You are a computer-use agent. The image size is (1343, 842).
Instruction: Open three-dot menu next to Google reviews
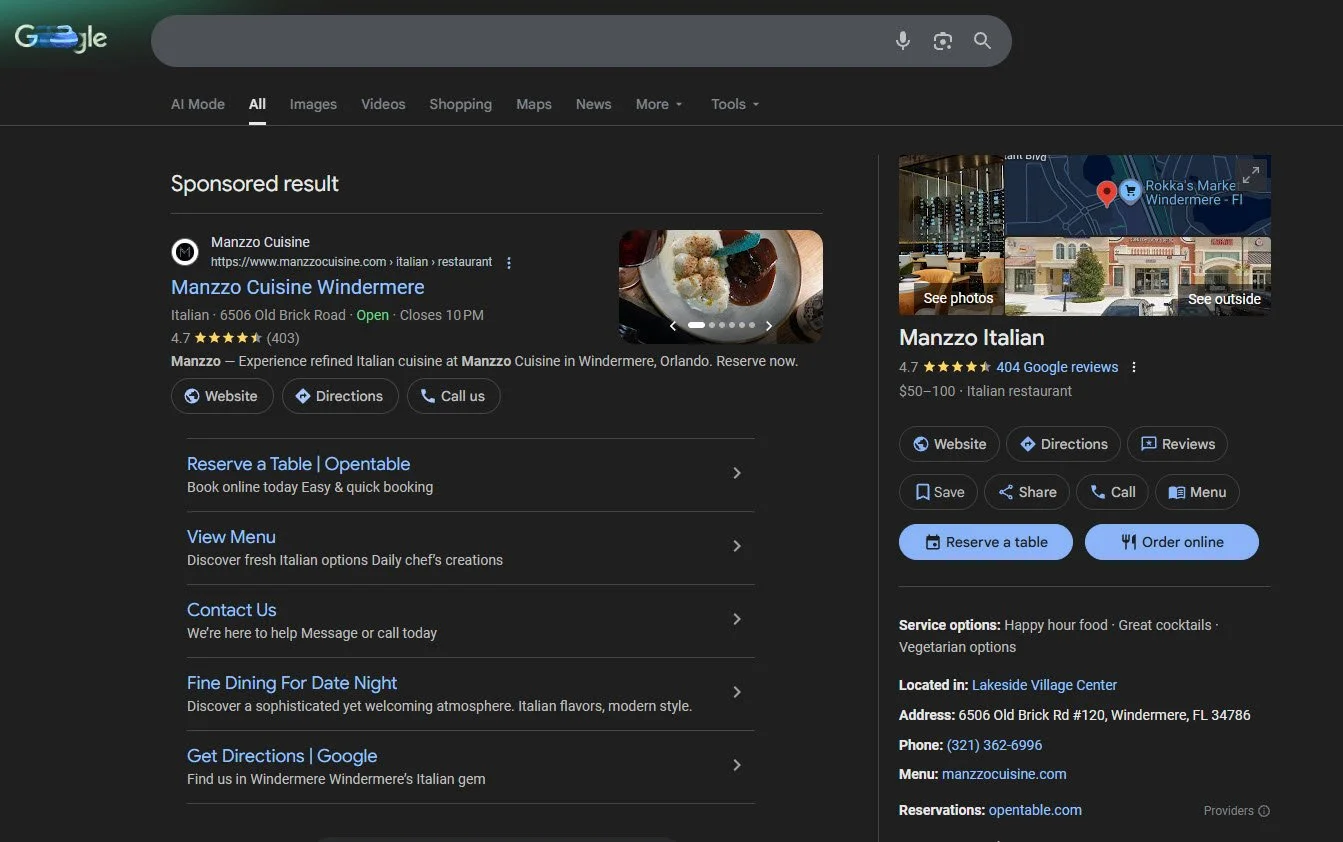click(x=1134, y=367)
